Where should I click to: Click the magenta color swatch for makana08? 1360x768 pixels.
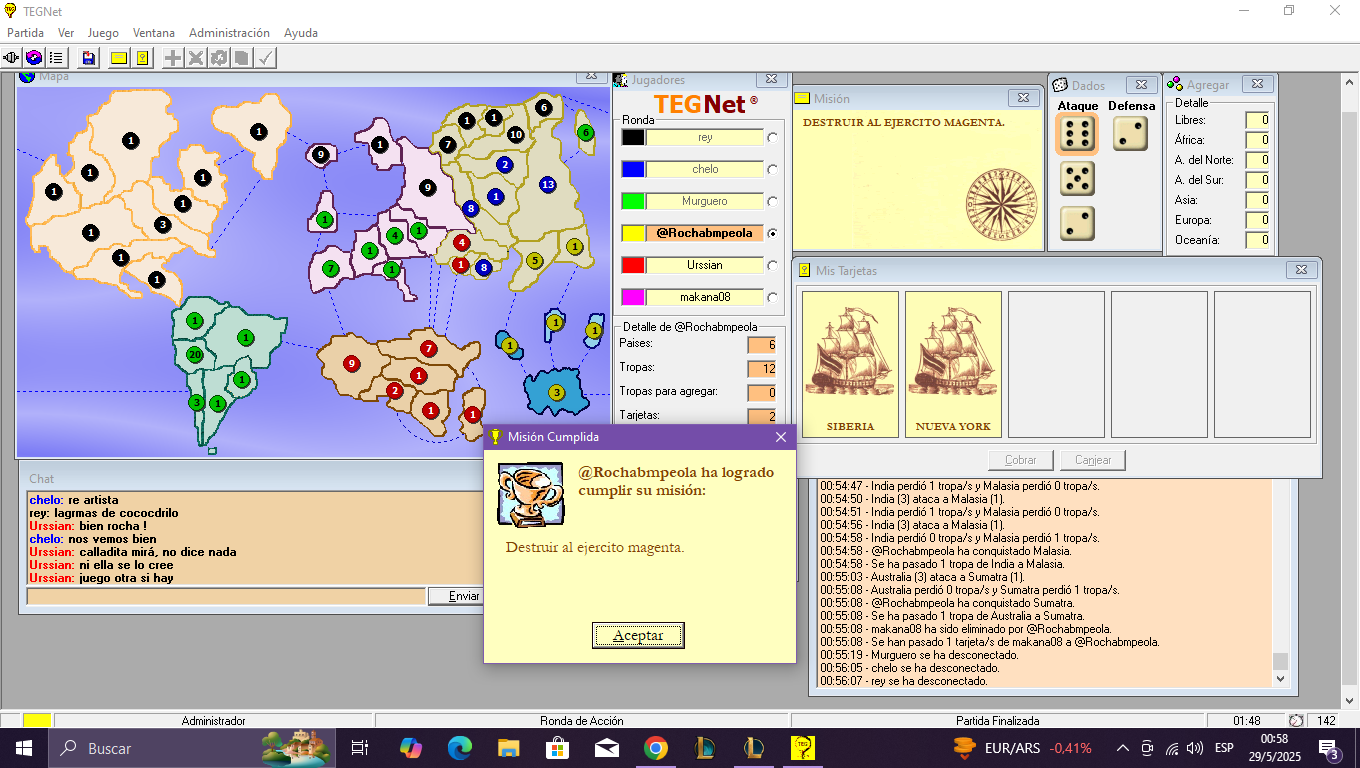click(x=632, y=298)
